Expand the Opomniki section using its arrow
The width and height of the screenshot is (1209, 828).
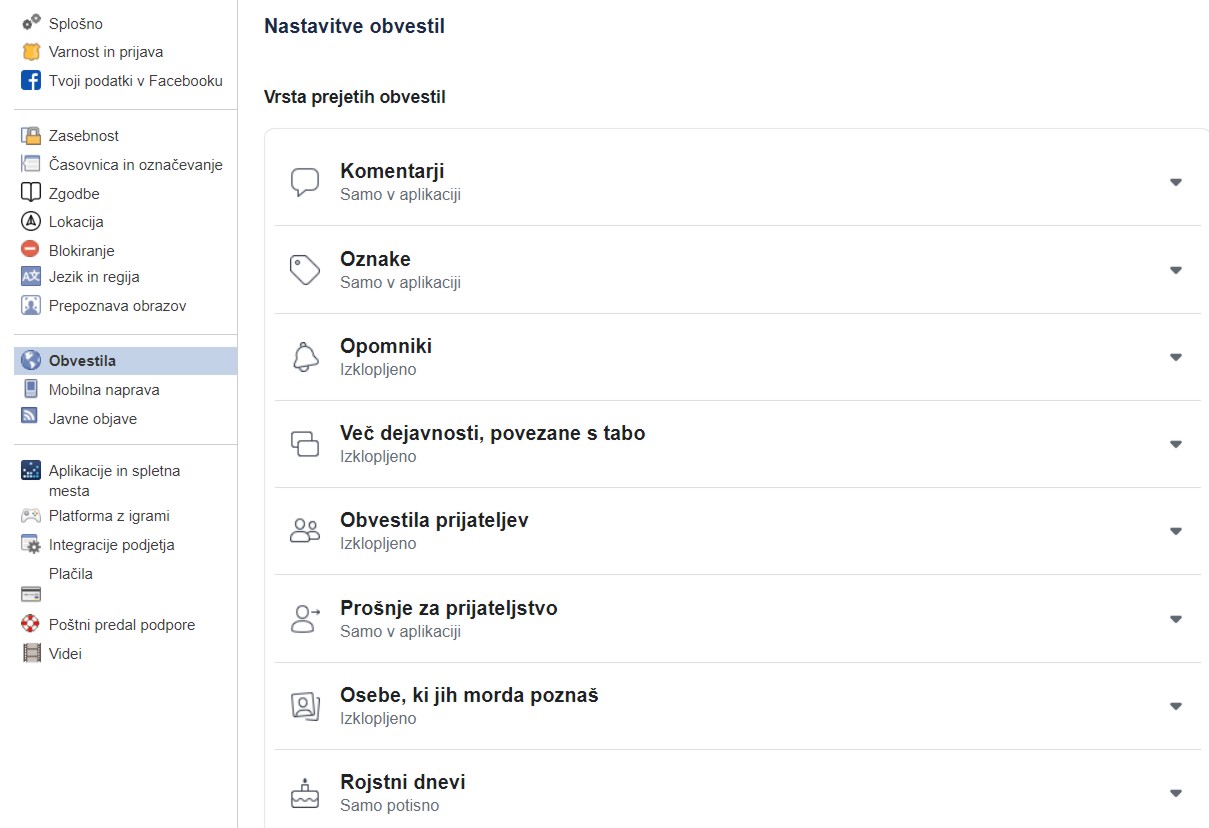click(x=1176, y=357)
